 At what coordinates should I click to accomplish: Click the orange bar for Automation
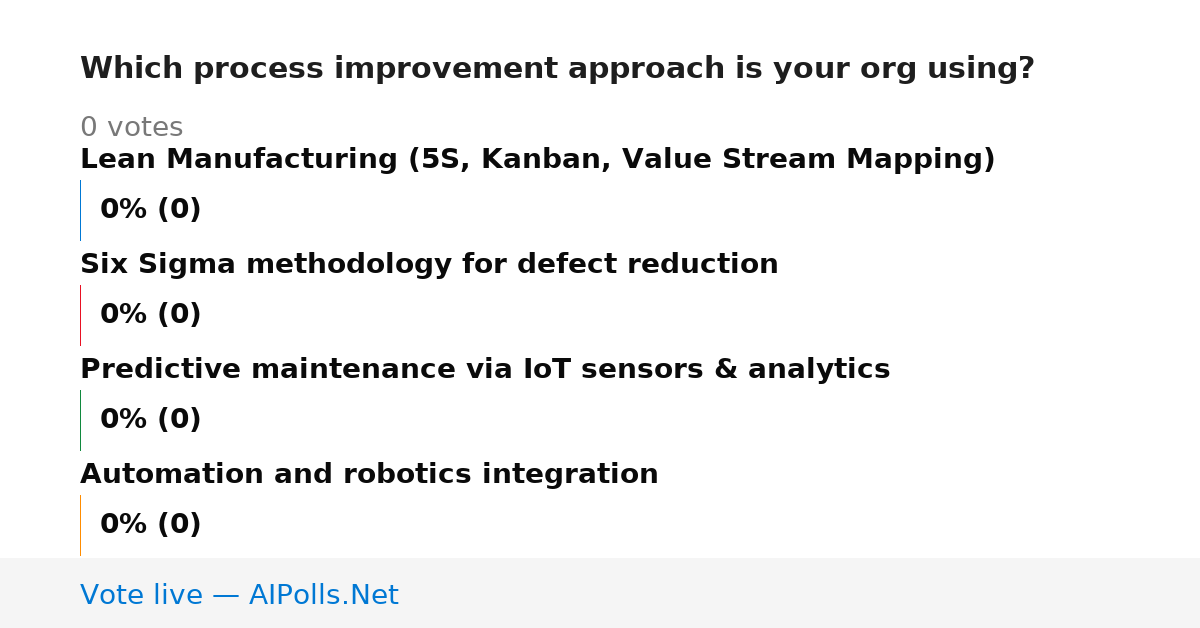point(80,525)
